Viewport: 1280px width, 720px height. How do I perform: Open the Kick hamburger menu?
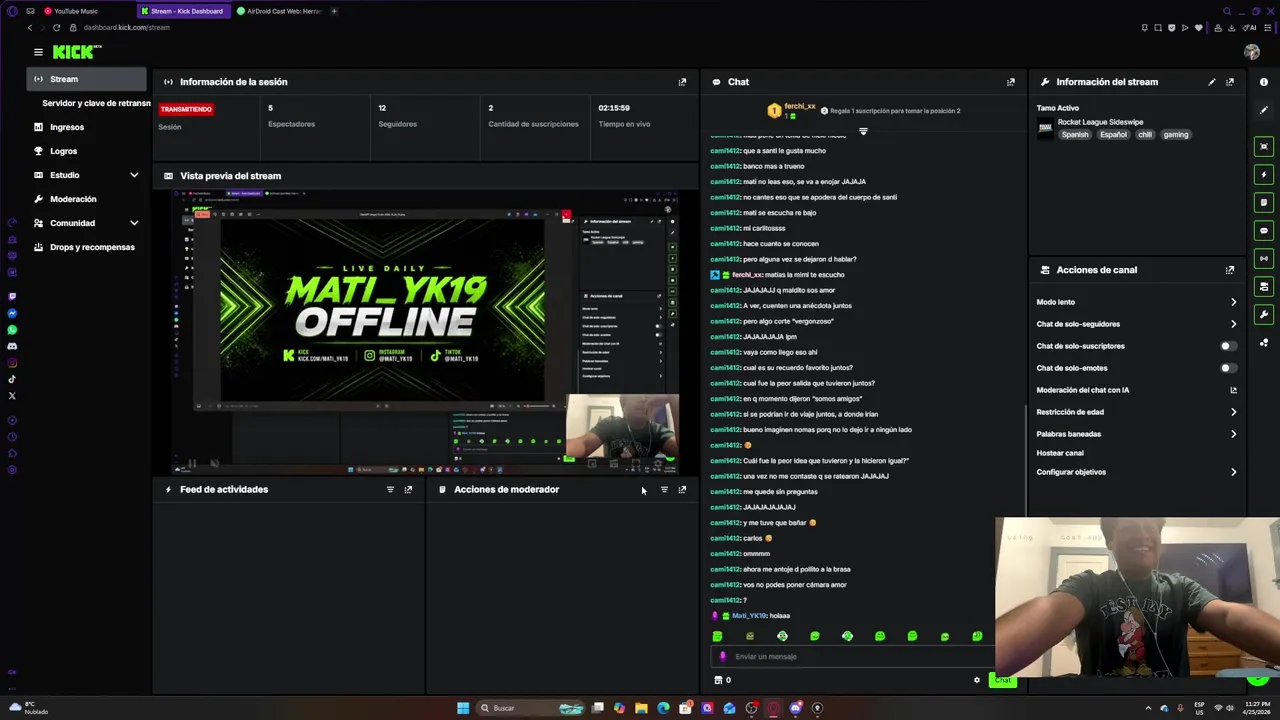pyautogui.click(x=38, y=52)
